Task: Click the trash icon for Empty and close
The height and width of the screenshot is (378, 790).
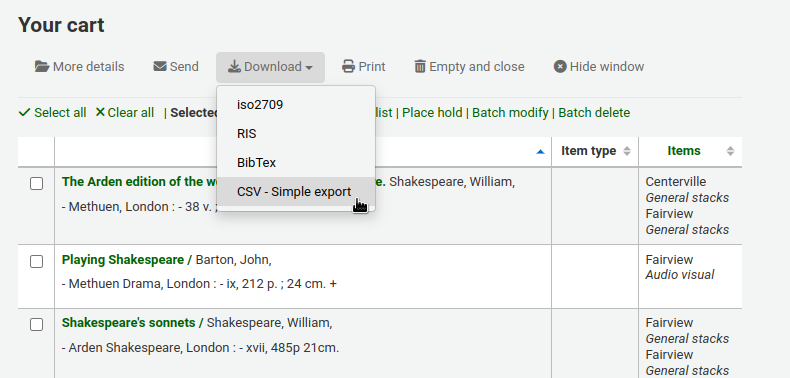Action: [420, 67]
